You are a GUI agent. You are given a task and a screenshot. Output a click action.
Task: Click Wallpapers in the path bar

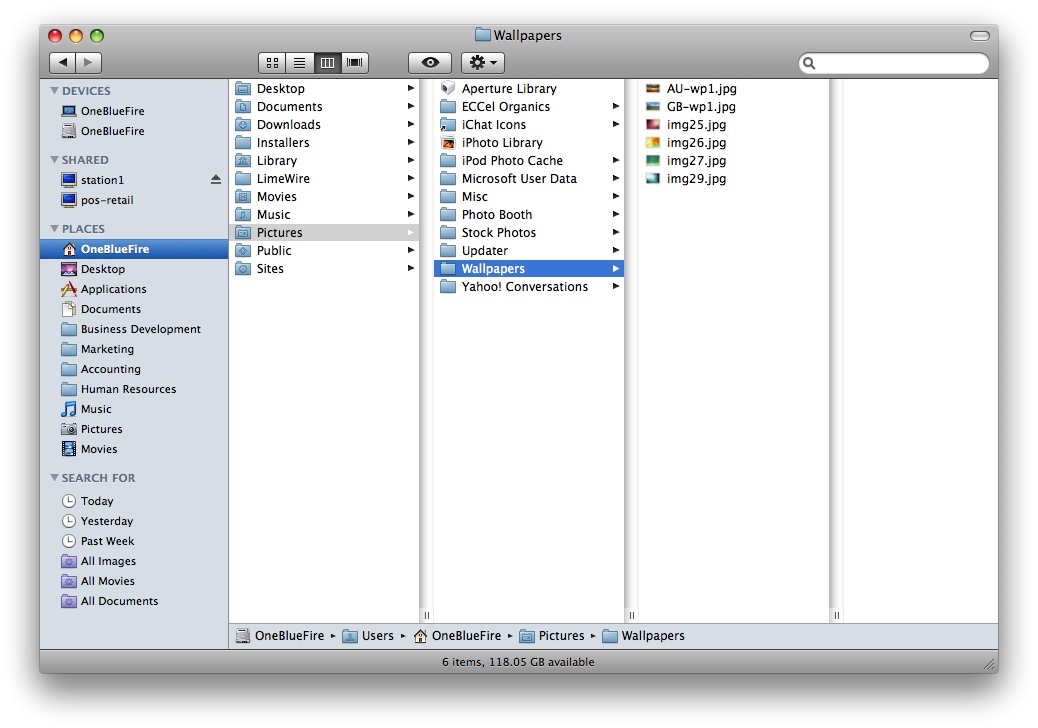click(x=643, y=636)
